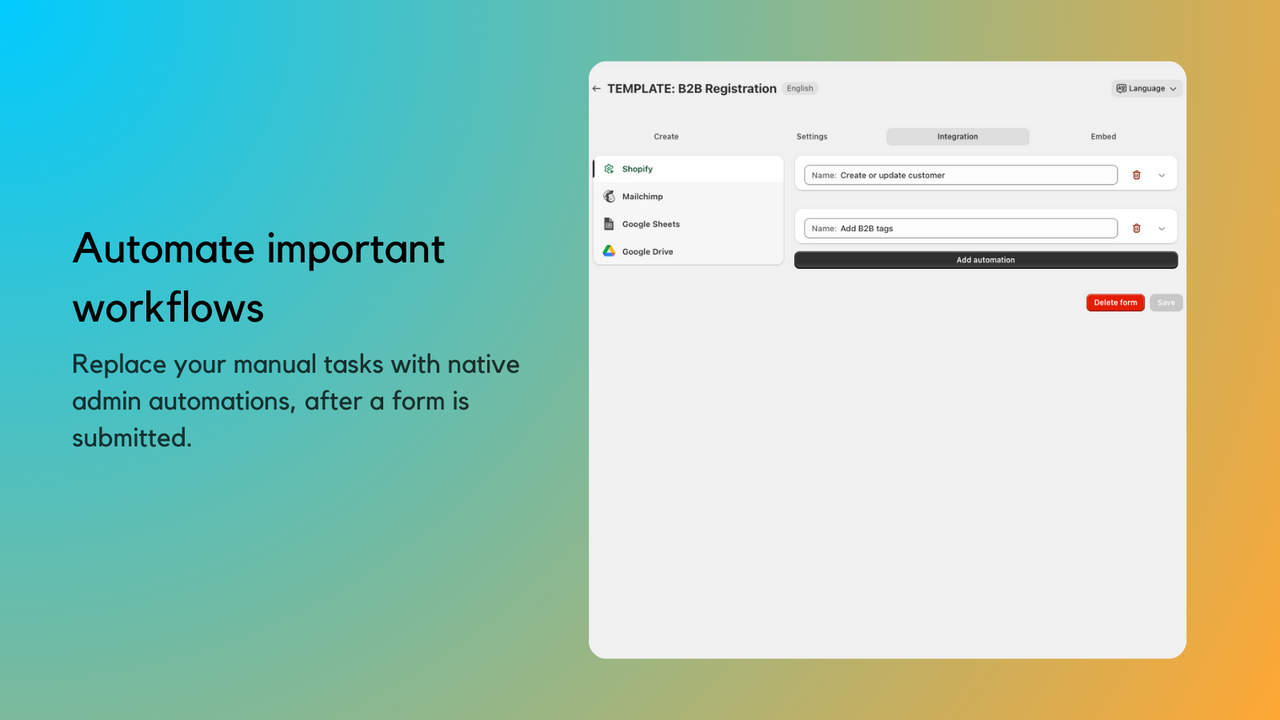1280x720 pixels.
Task: Click the TEMPLATE: B2B Registration title
Action: [692, 89]
